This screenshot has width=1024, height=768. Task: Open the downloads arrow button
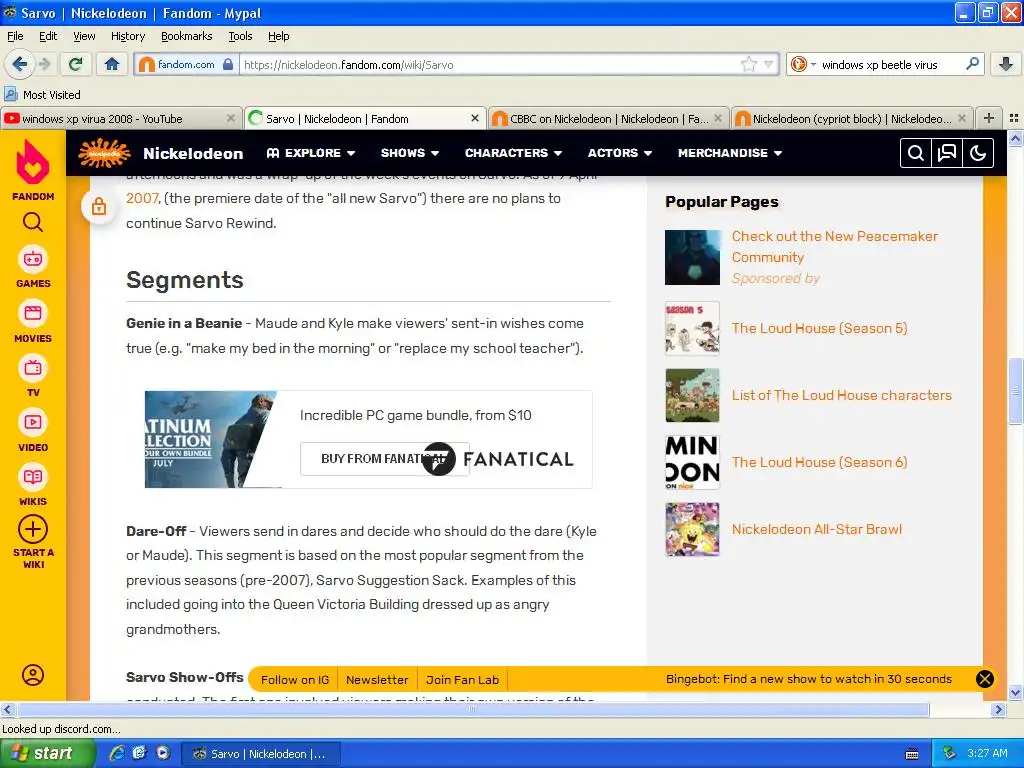click(x=1006, y=64)
